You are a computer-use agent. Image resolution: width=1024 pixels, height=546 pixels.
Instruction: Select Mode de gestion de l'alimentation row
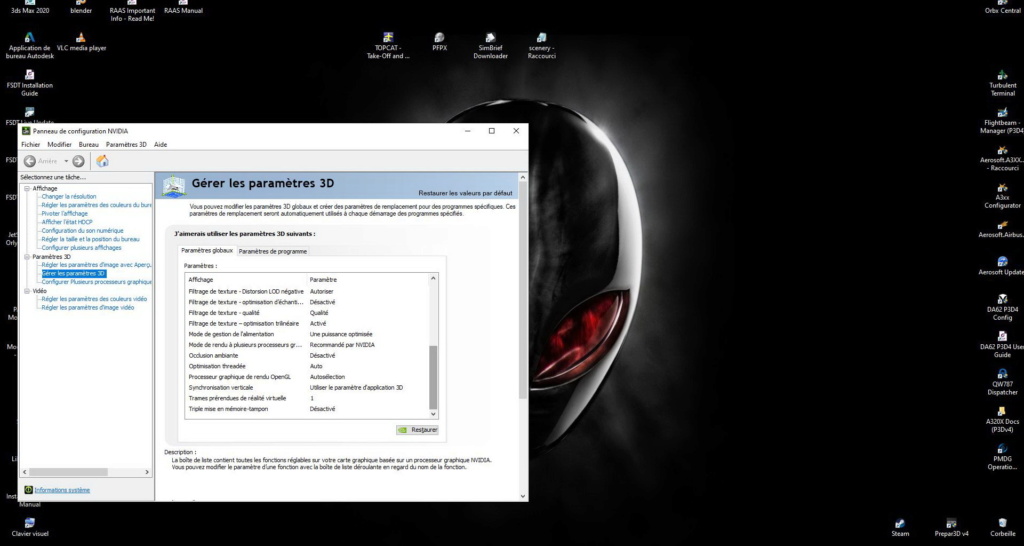307,334
